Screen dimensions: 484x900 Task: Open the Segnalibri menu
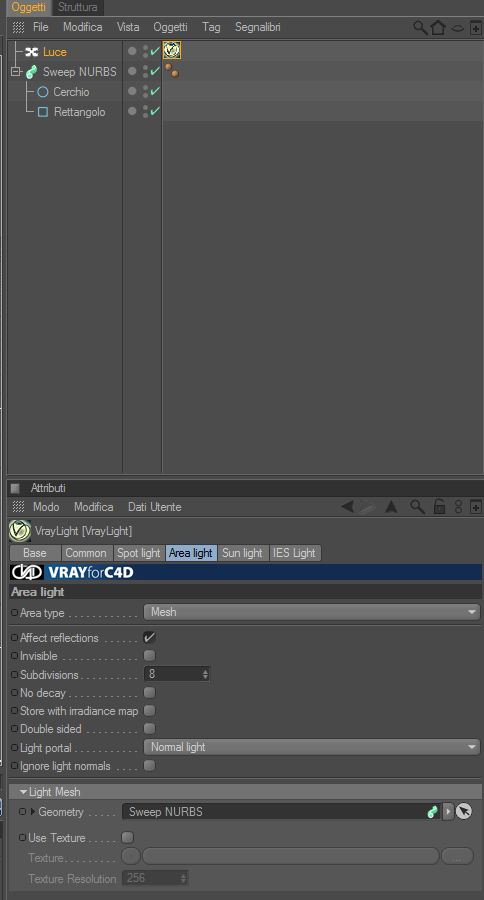click(258, 27)
